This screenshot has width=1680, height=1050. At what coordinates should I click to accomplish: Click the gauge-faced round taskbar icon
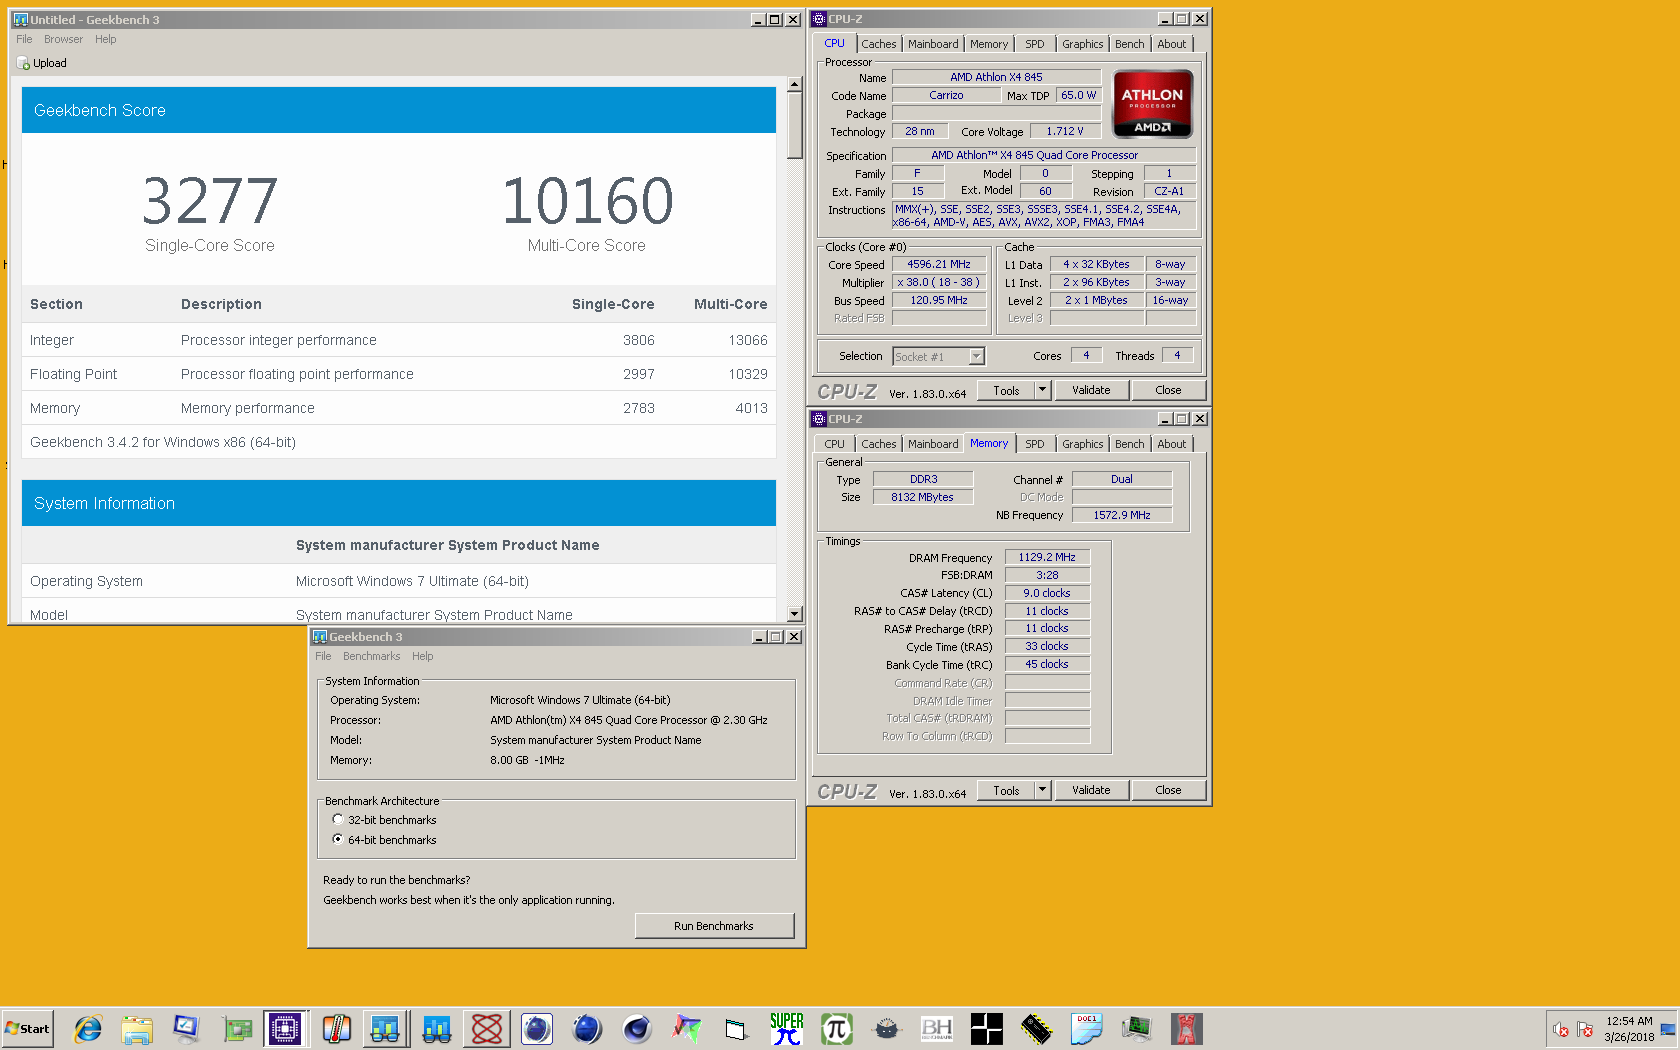pyautogui.click(x=887, y=1028)
